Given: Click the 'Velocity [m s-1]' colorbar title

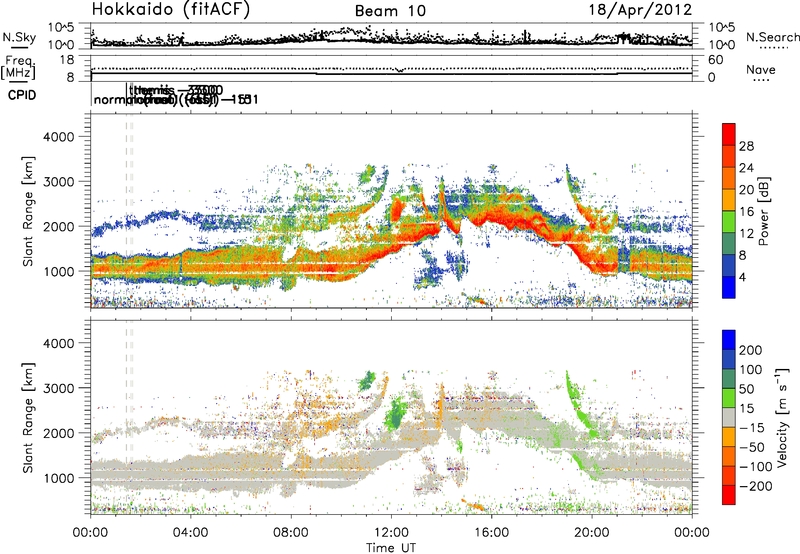Looking at the screenshot, I should click(782, 417).
